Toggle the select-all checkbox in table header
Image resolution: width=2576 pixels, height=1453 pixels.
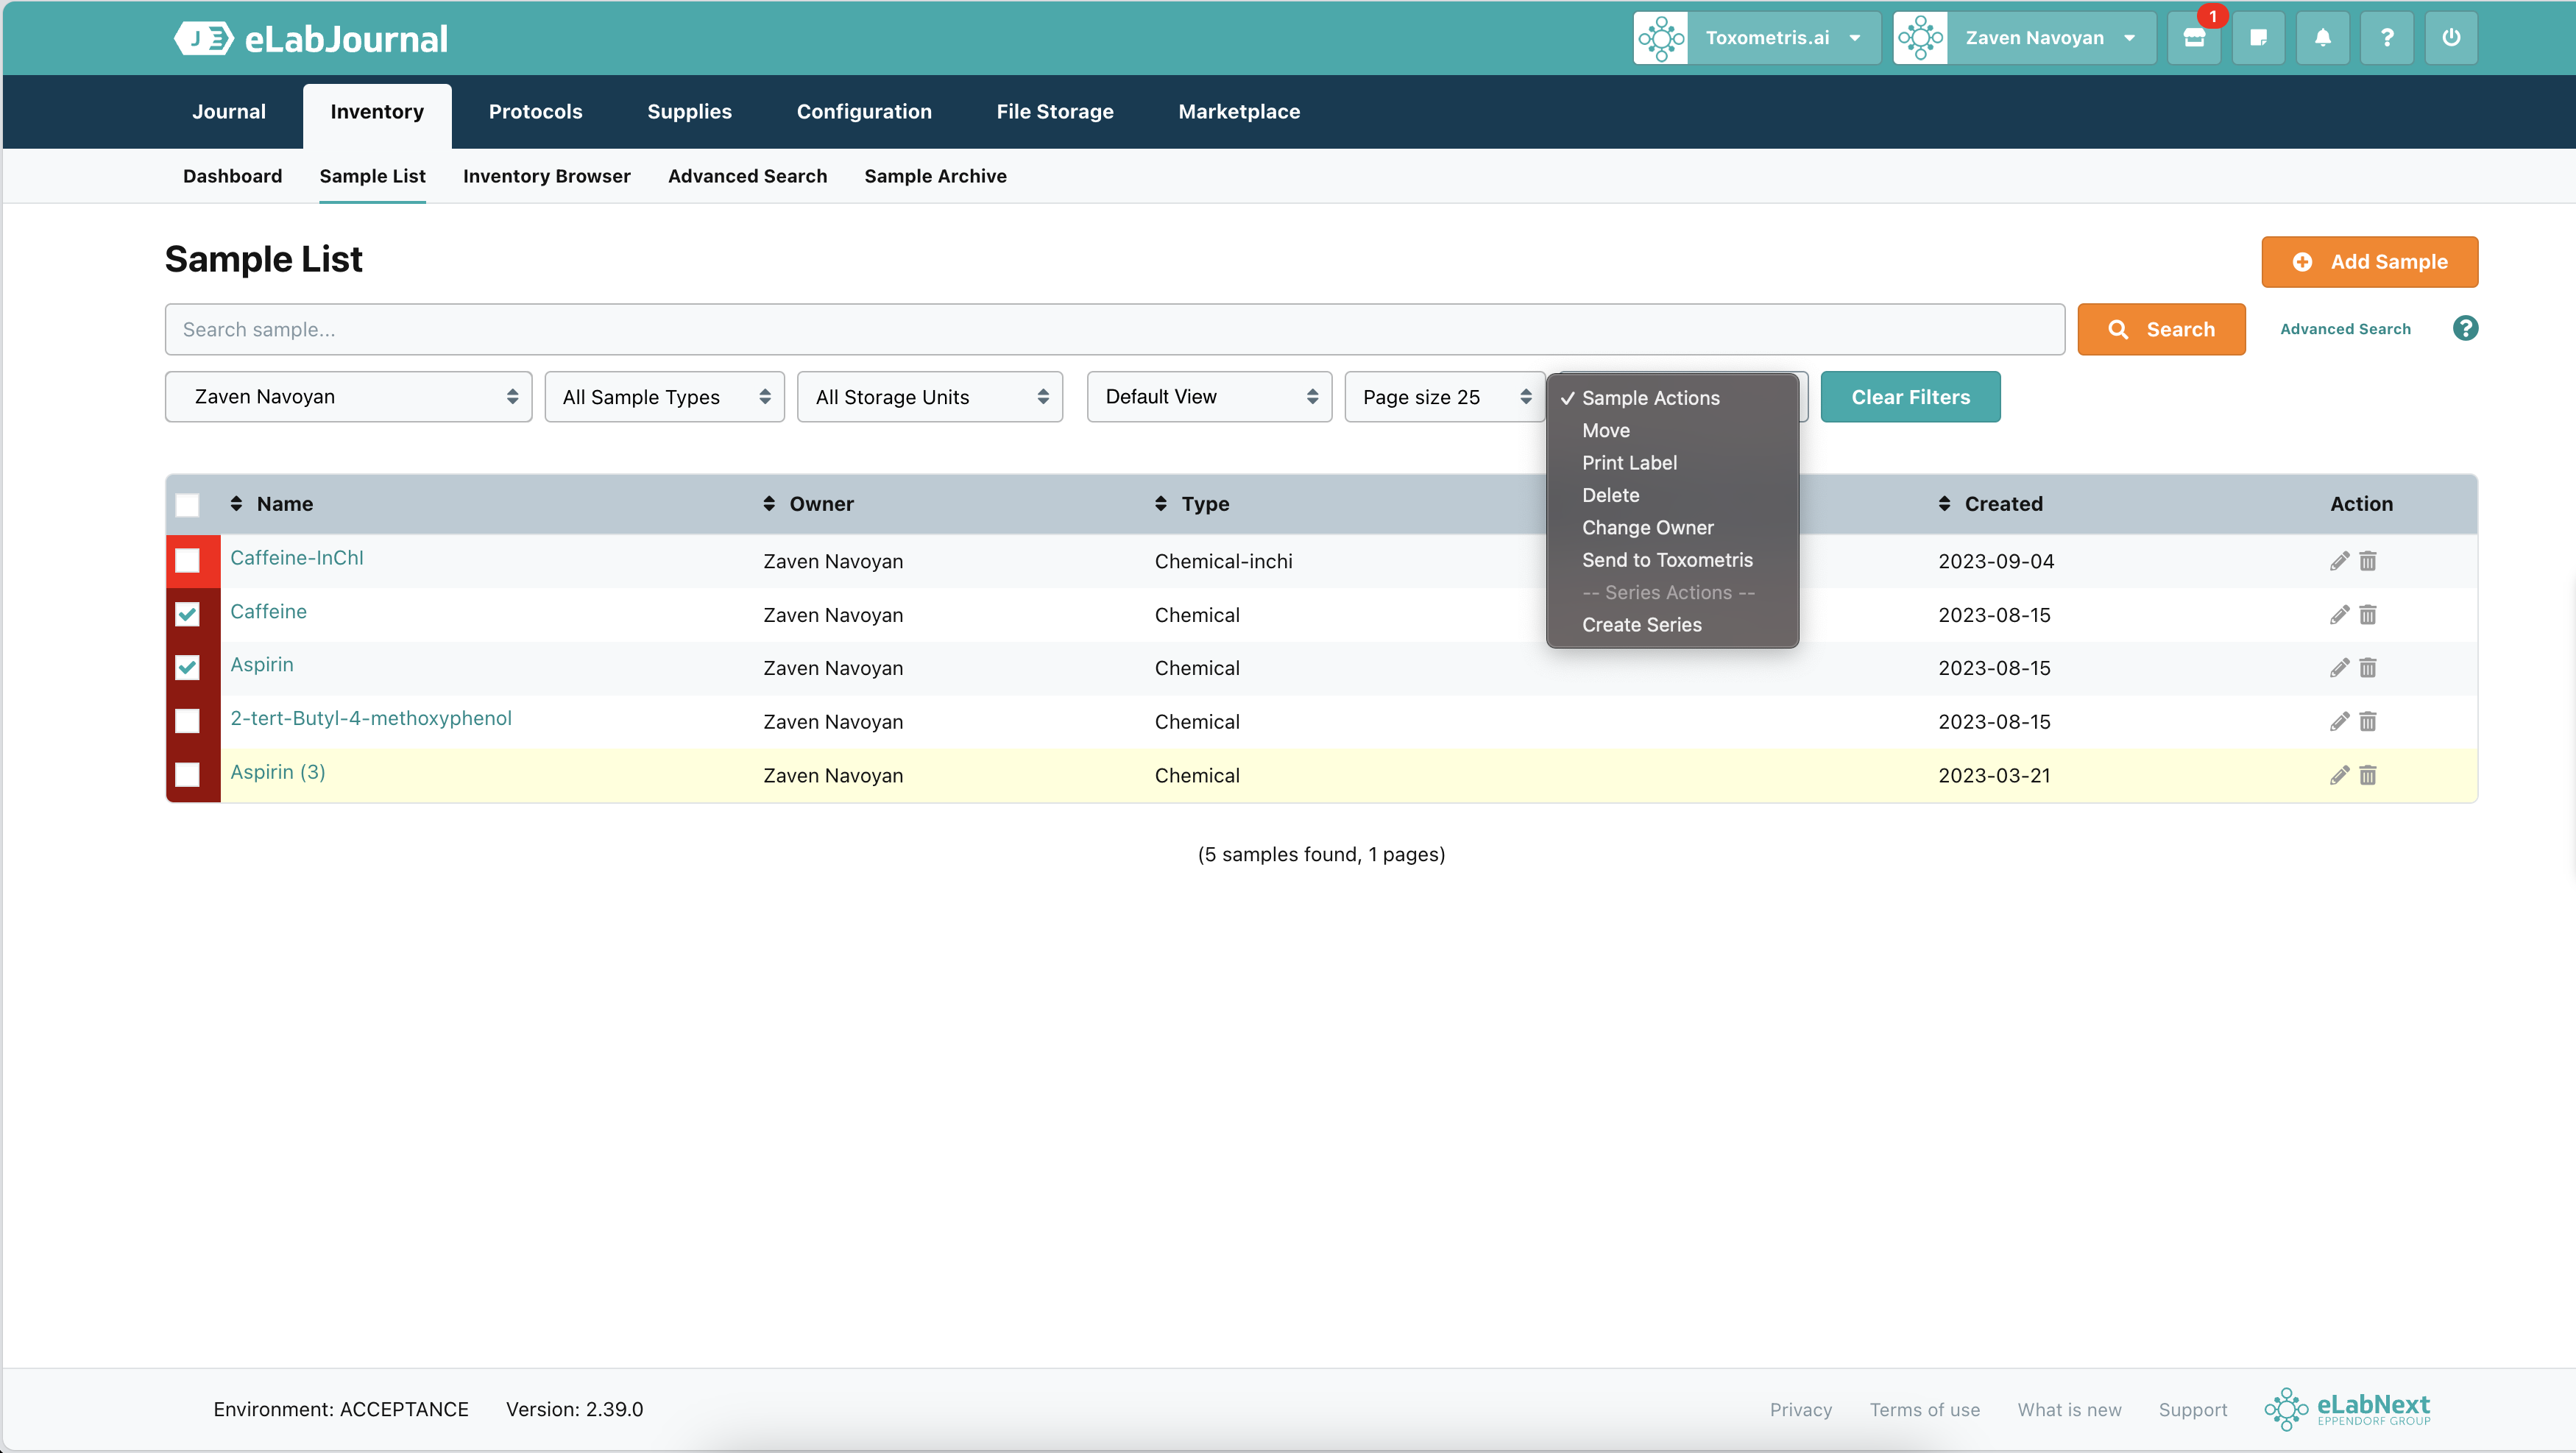[187, 505]
